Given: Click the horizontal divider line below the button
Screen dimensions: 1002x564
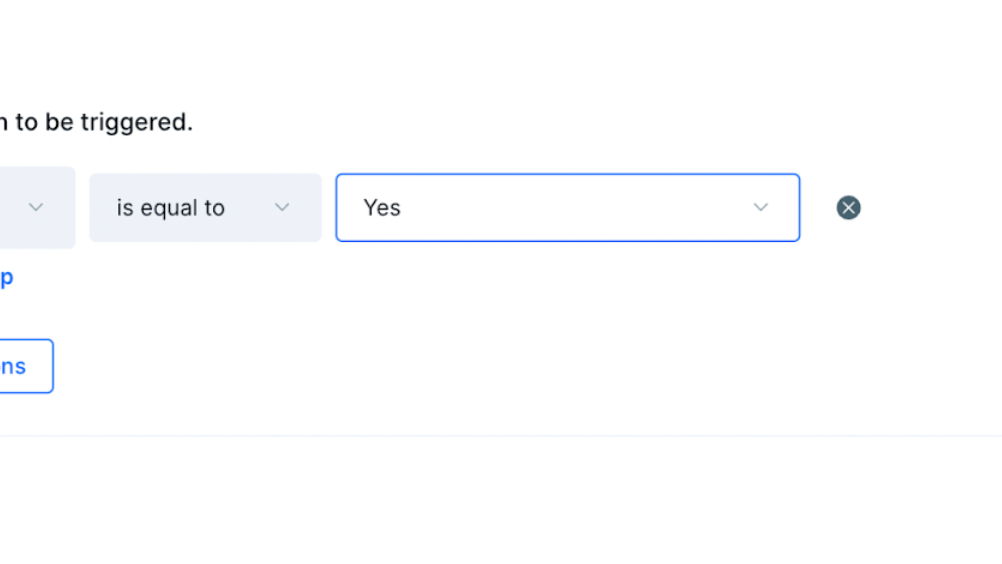Looking at the screenshot, I should 500,436.
